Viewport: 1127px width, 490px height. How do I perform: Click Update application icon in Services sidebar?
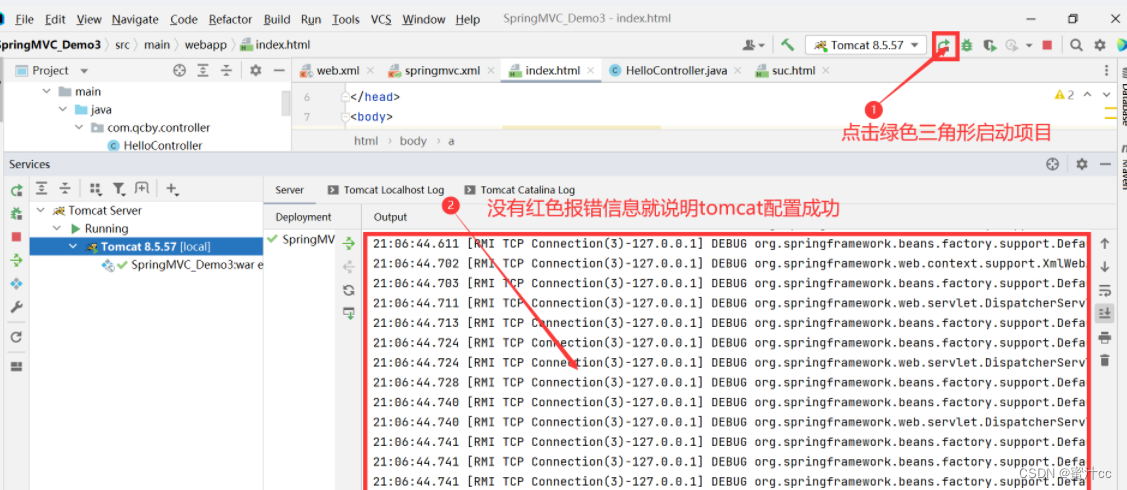[x=16, y=284]
